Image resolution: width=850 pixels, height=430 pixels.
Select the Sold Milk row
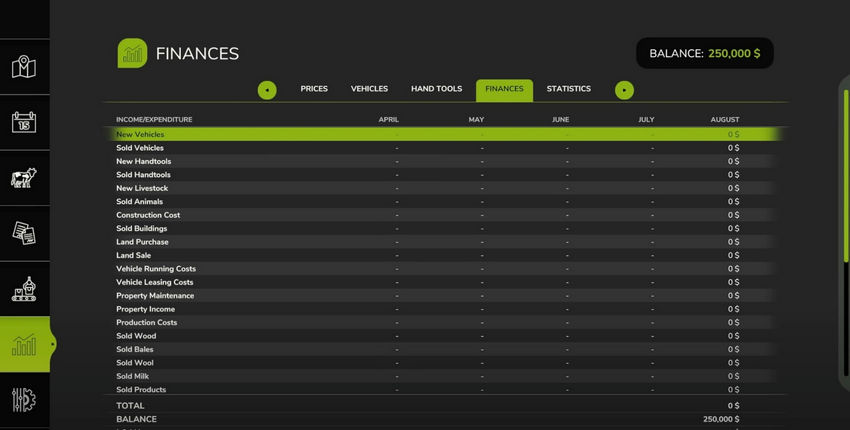coord(443,376)
